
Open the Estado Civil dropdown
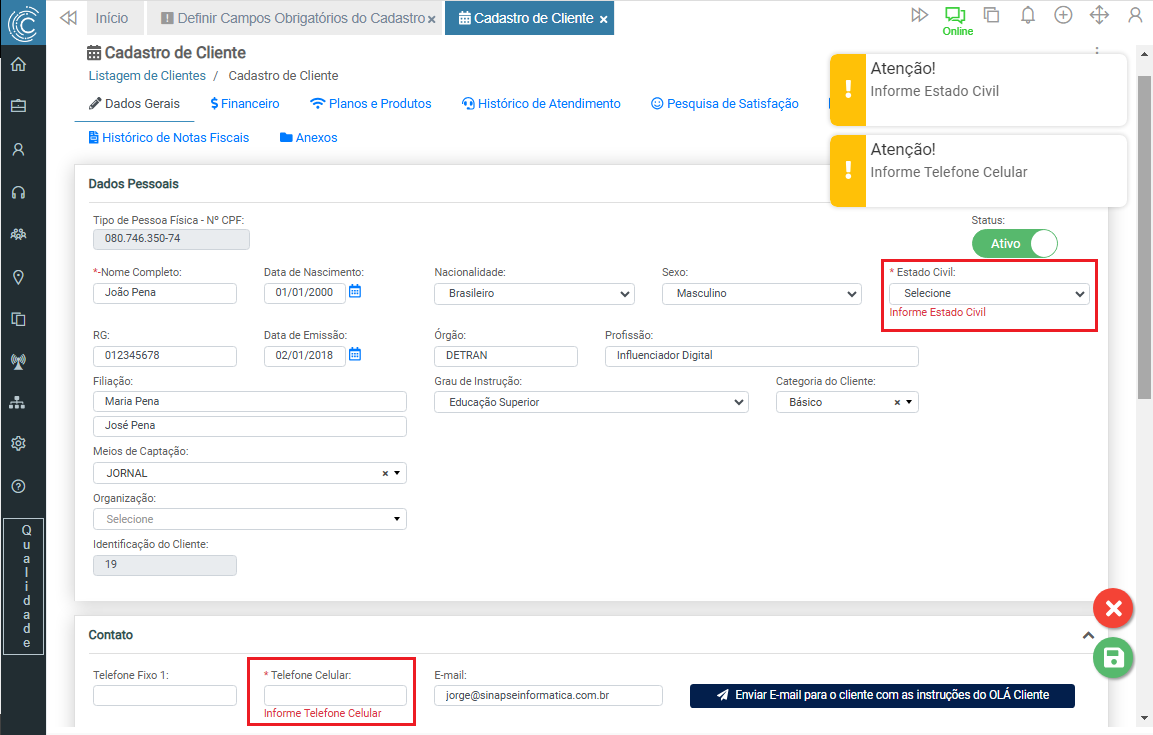click(x=989, y=294)
